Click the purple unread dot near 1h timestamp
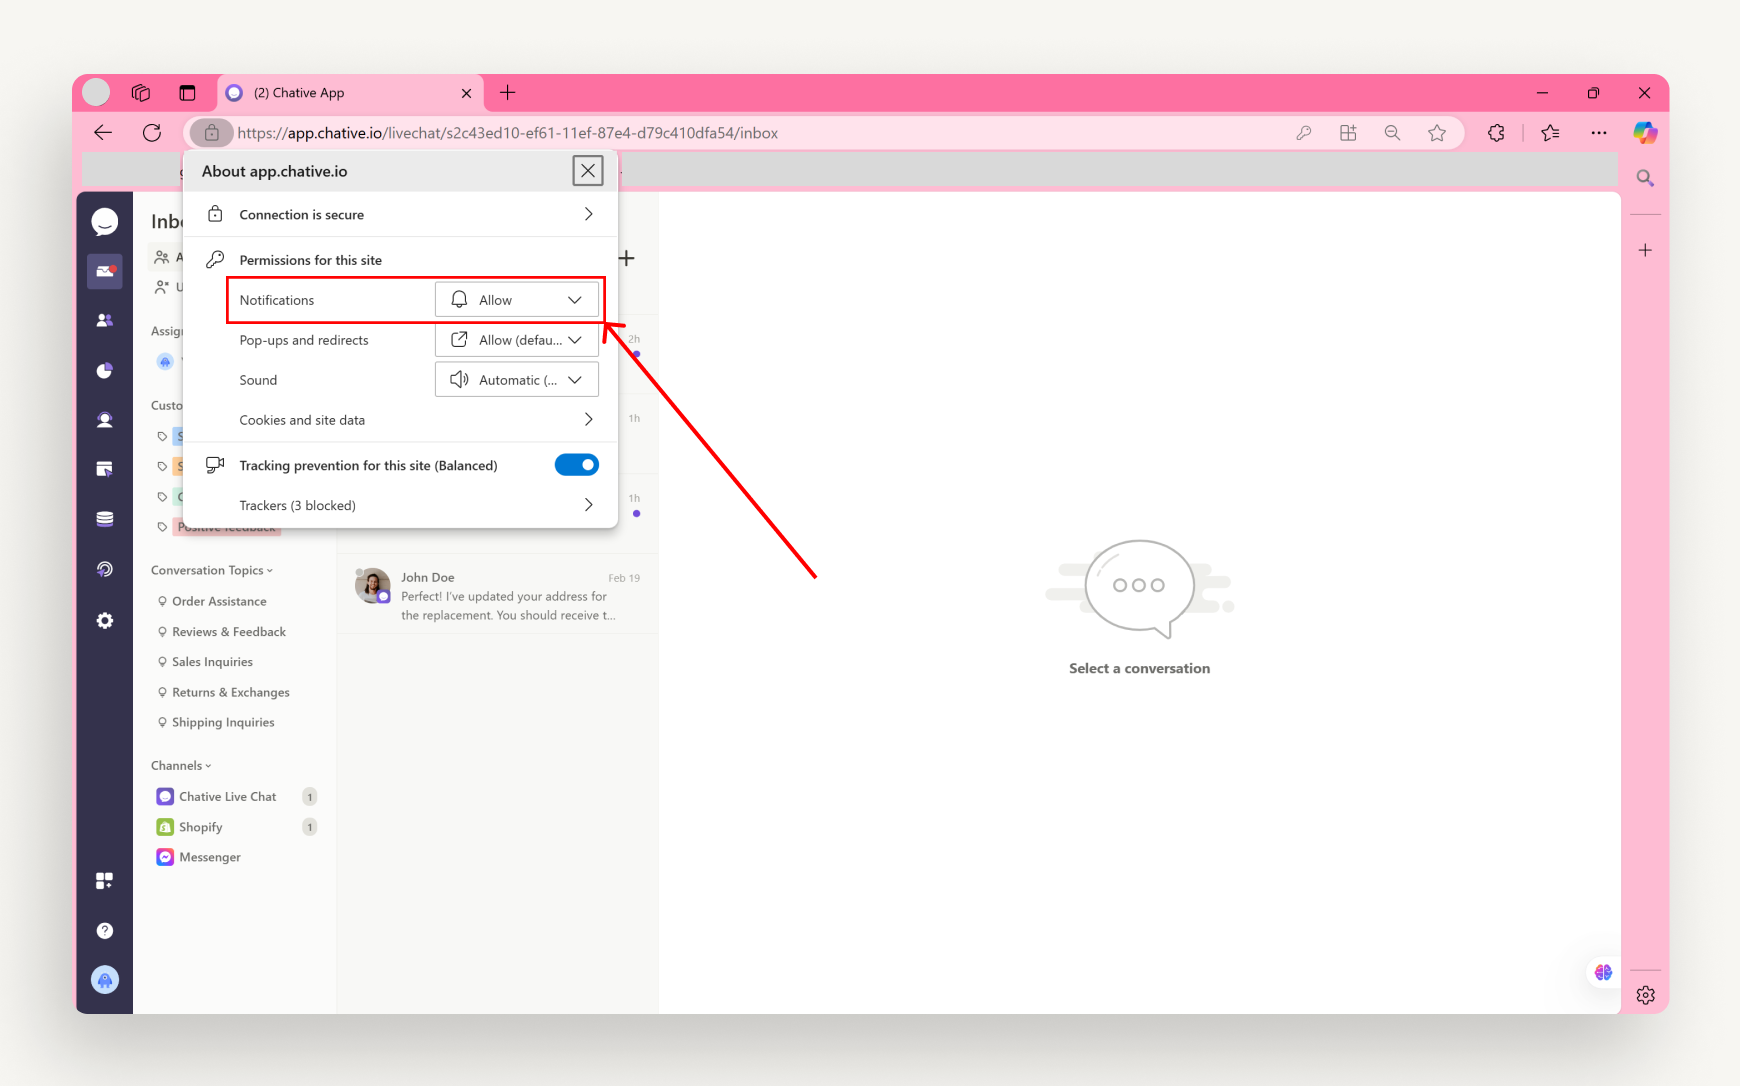Screen dimensions: 1740x1086 [637, 512]
